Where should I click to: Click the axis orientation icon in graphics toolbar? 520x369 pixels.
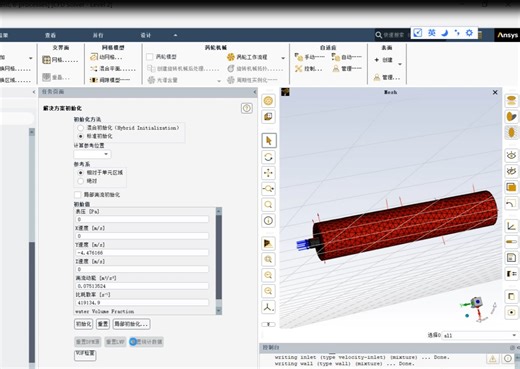pyautogui.click(x=269, y=307)
